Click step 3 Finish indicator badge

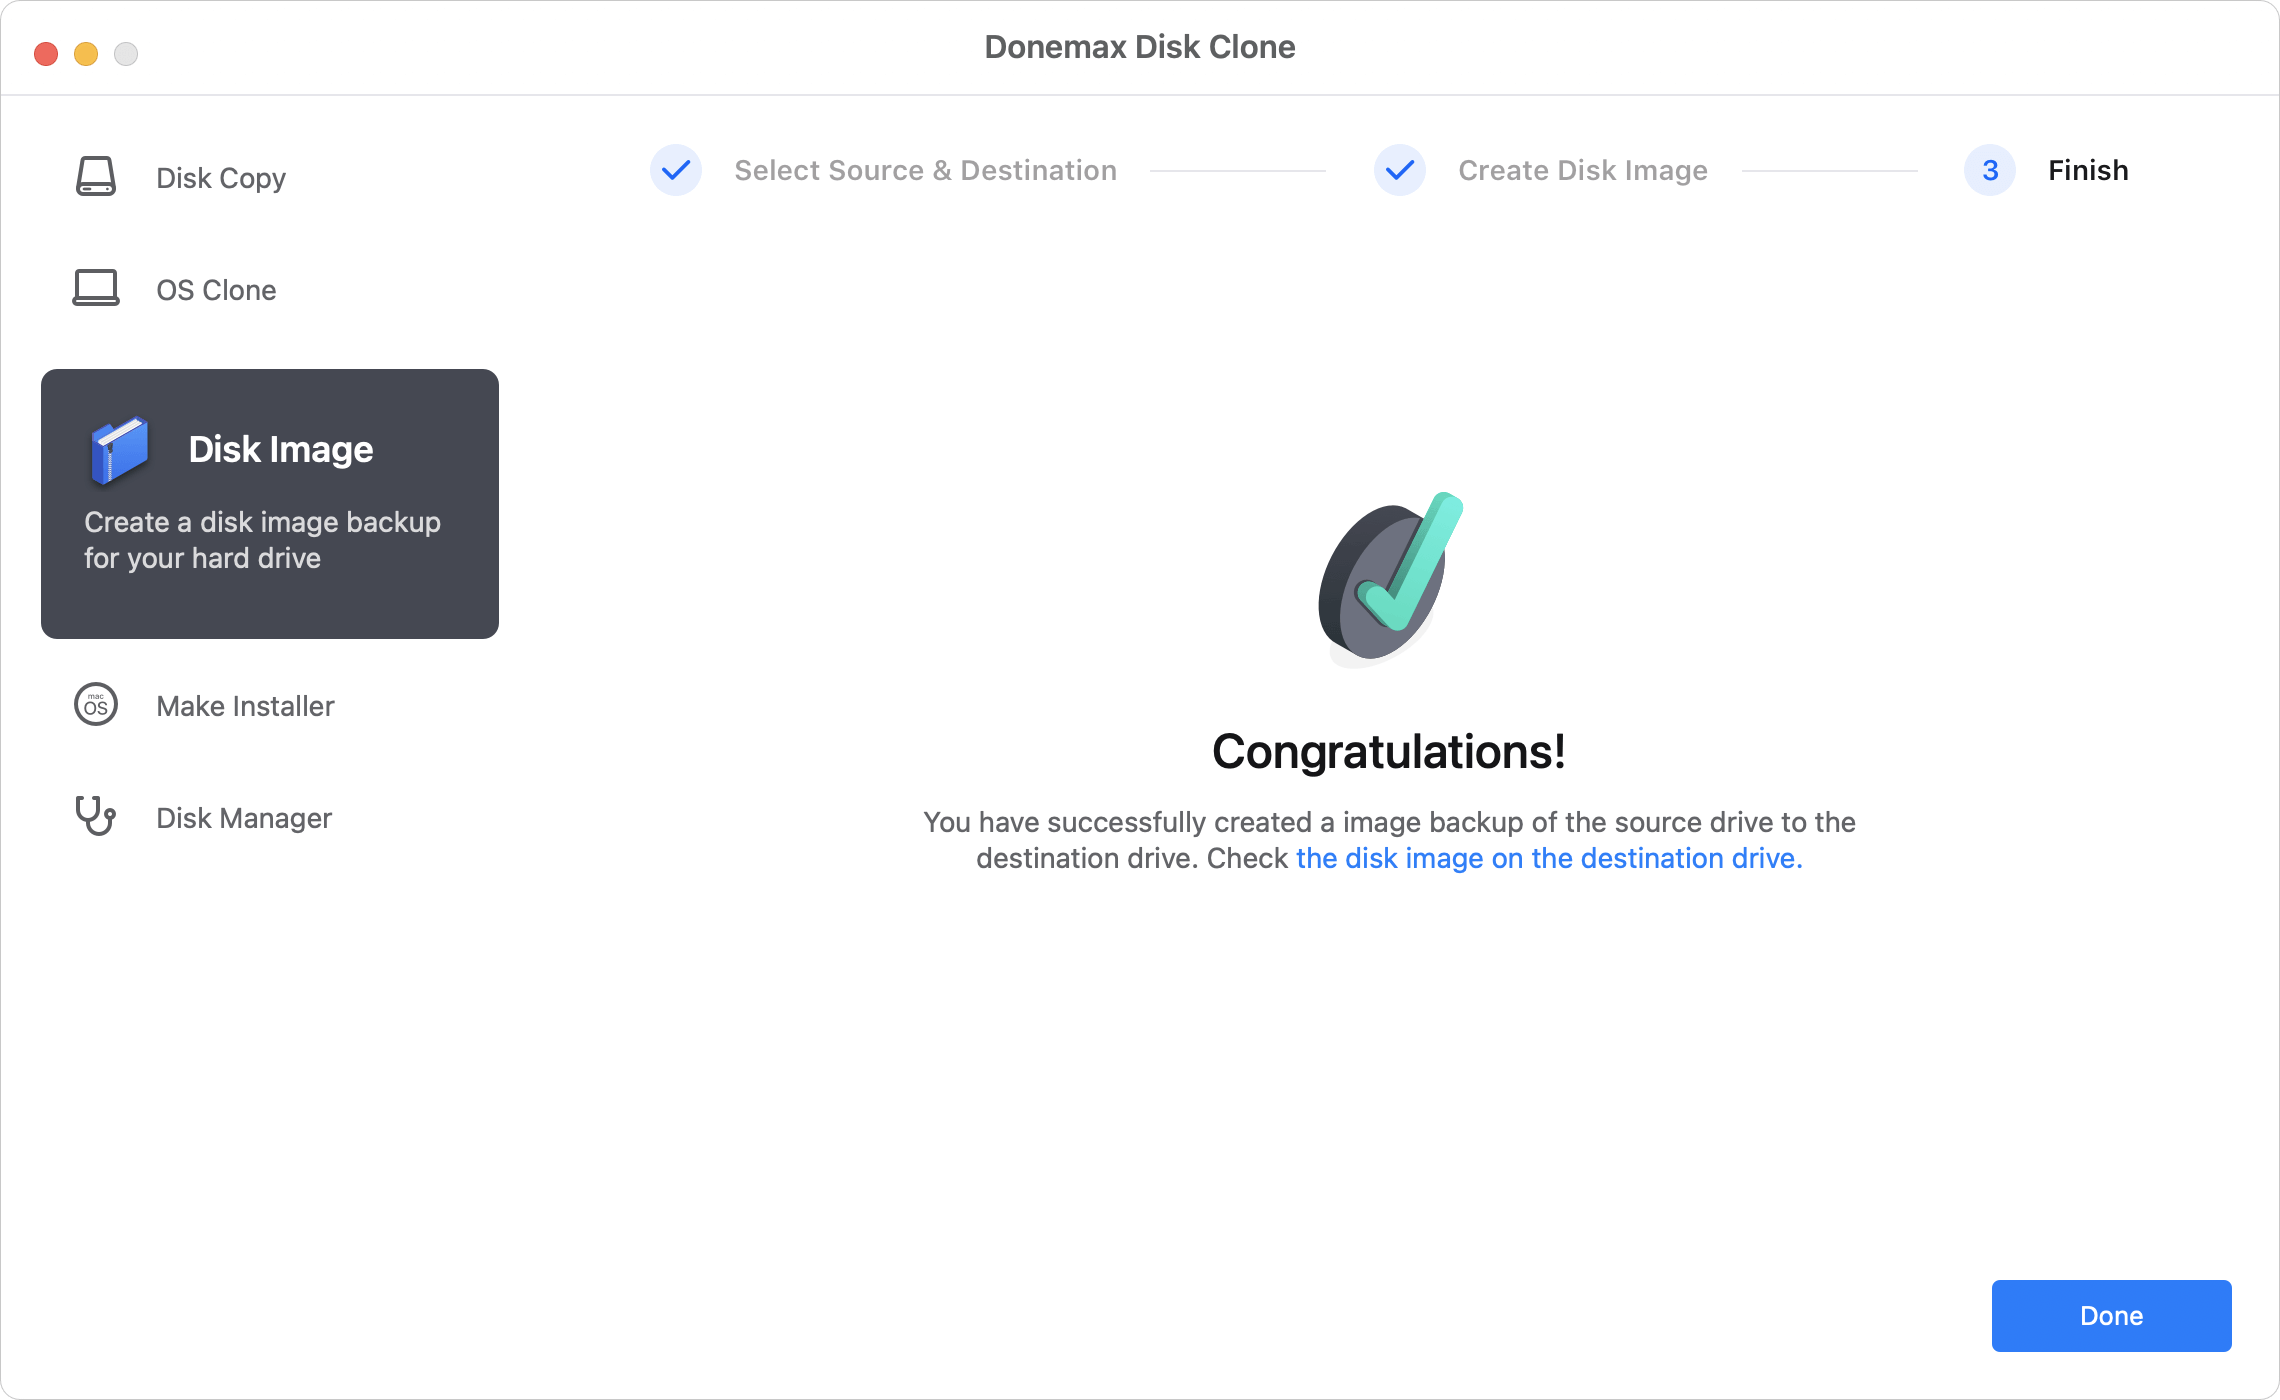[1987, 169]
